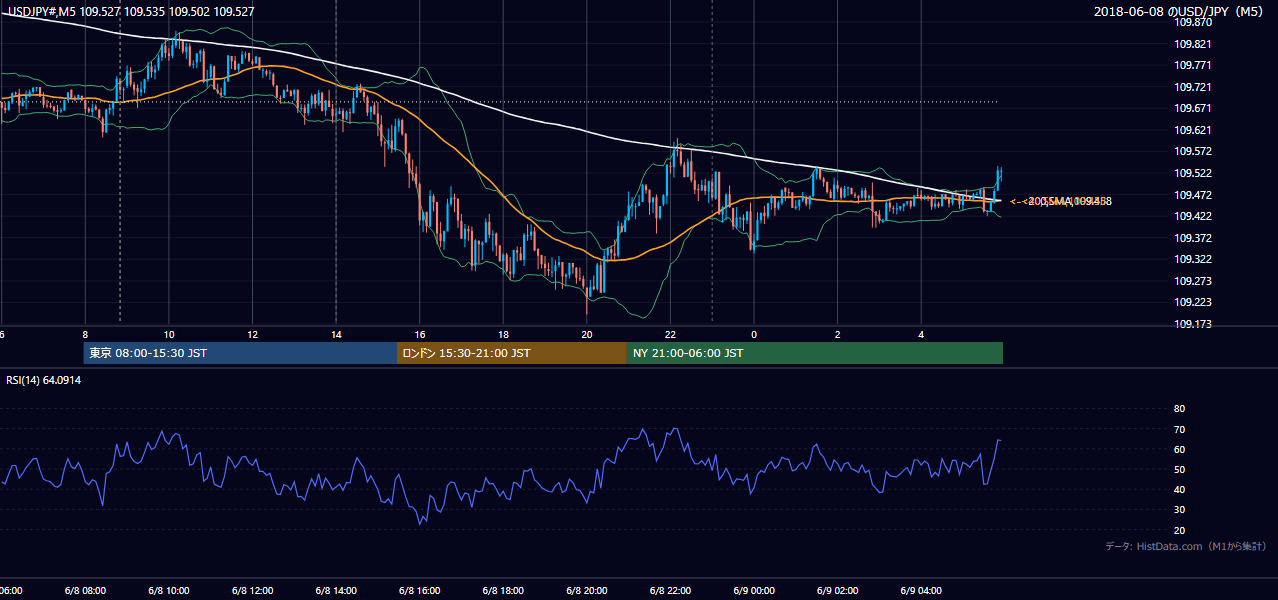The image size is (1278, 600).
Task: Click the 6/8 20:00 time axis label
Action: (586, 590)
